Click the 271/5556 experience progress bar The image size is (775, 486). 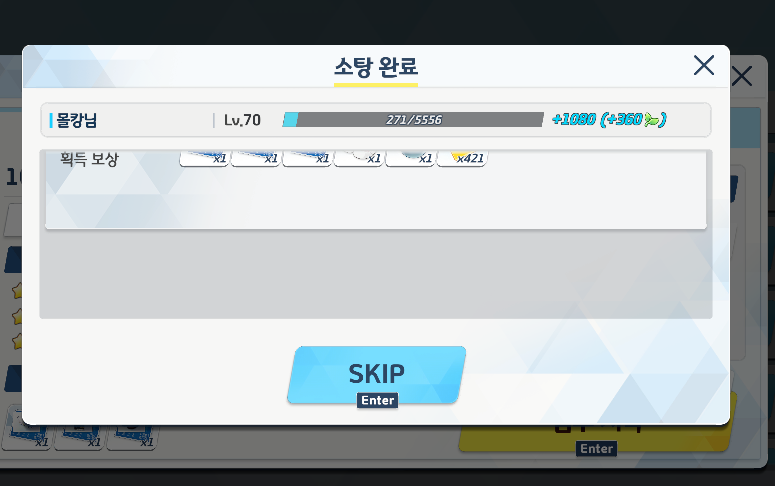pyautogui.click(x=413, y=120)
